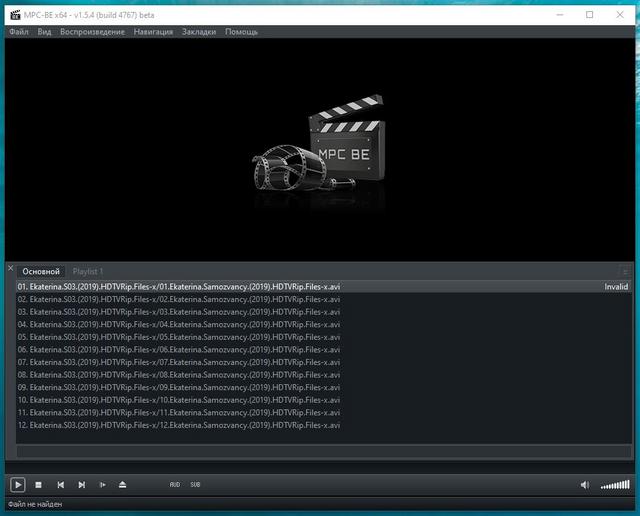Open the Помощь menu
This screenshot has width=640, height=516.
tap(241, 32)
